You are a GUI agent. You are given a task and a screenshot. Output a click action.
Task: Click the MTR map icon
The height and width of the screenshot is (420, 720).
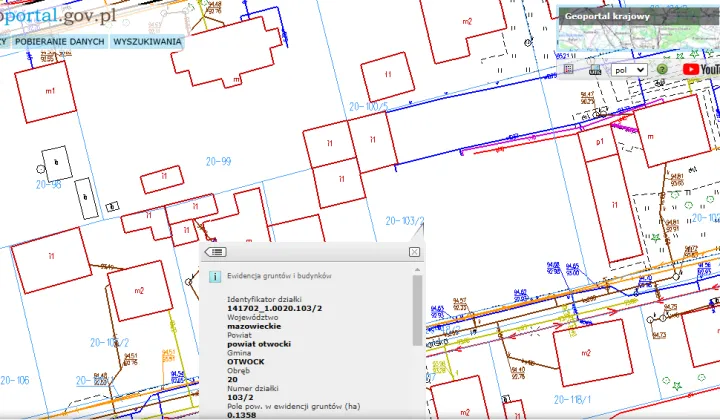click(x=592, y=70)
